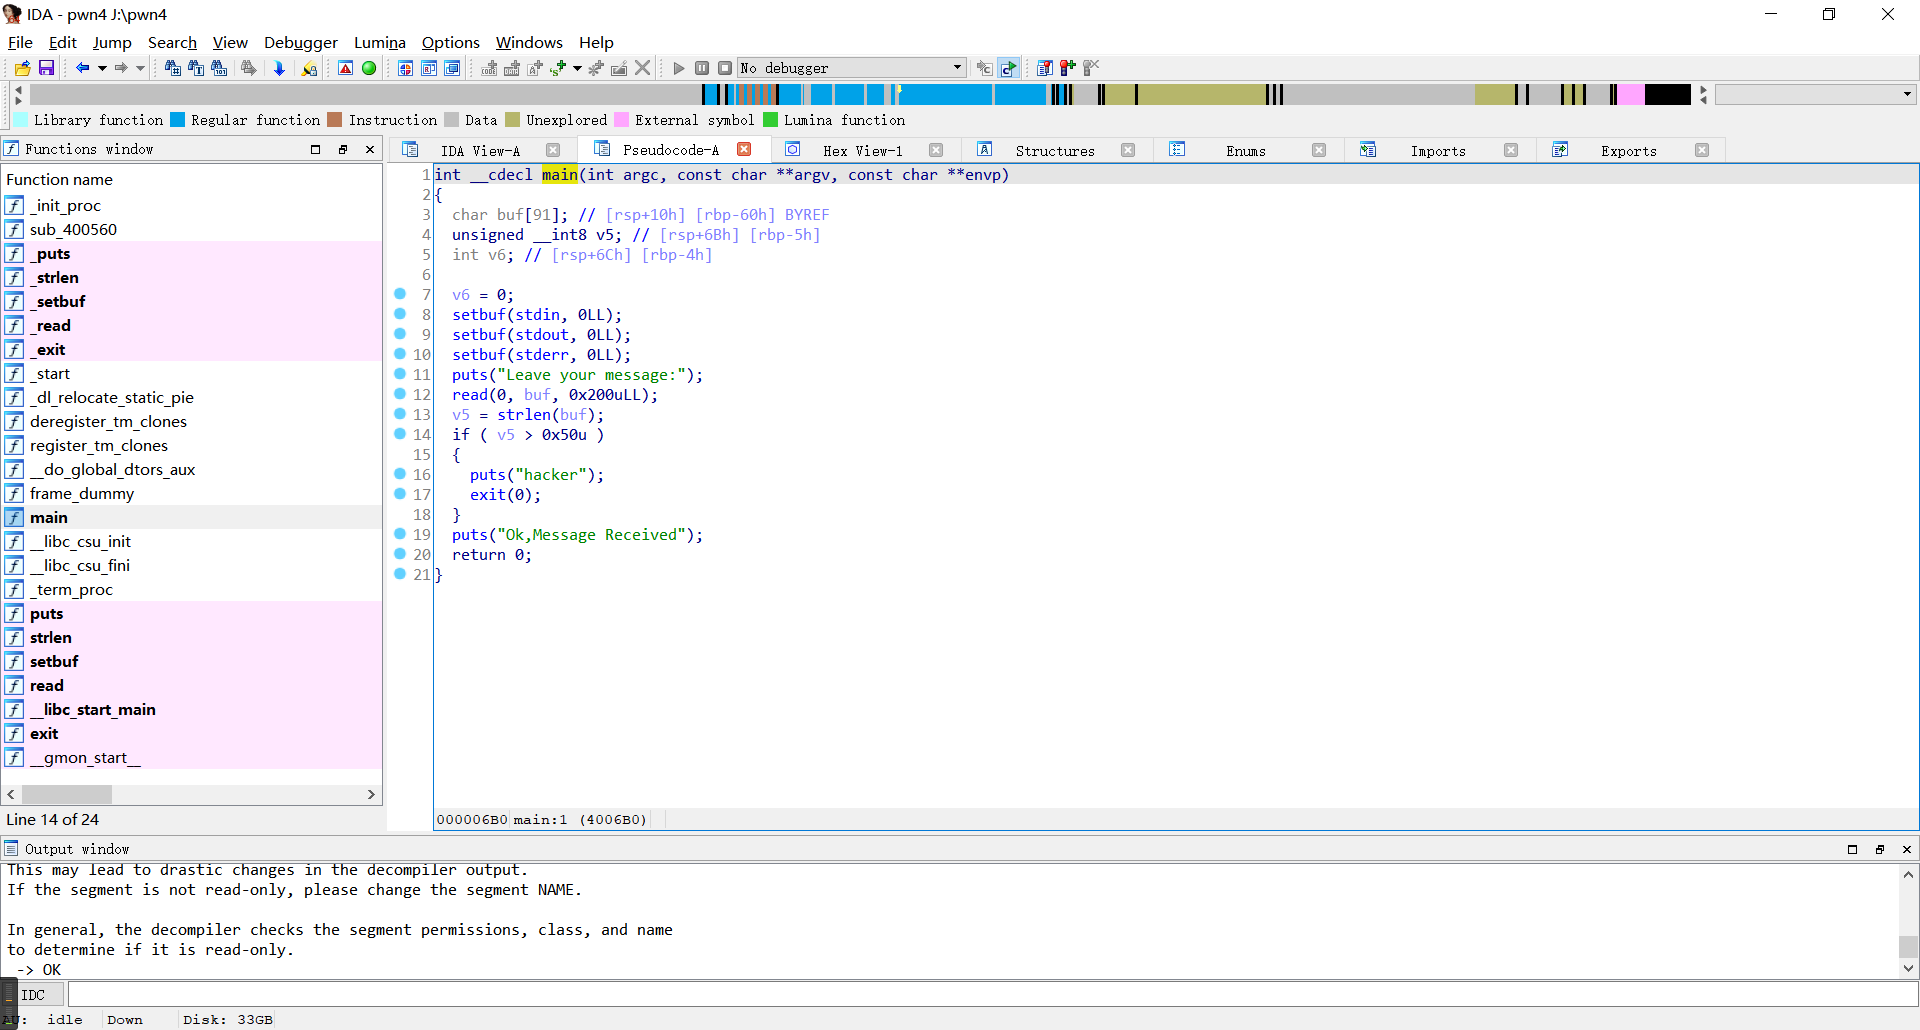
Task: Click the green circle toolbar icon
Action: click(369, 68)
